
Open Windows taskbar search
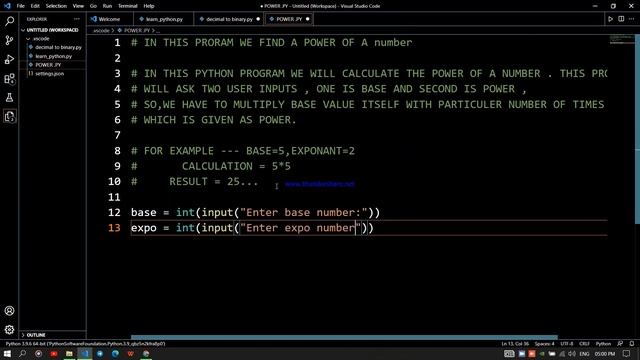(22, 354)
